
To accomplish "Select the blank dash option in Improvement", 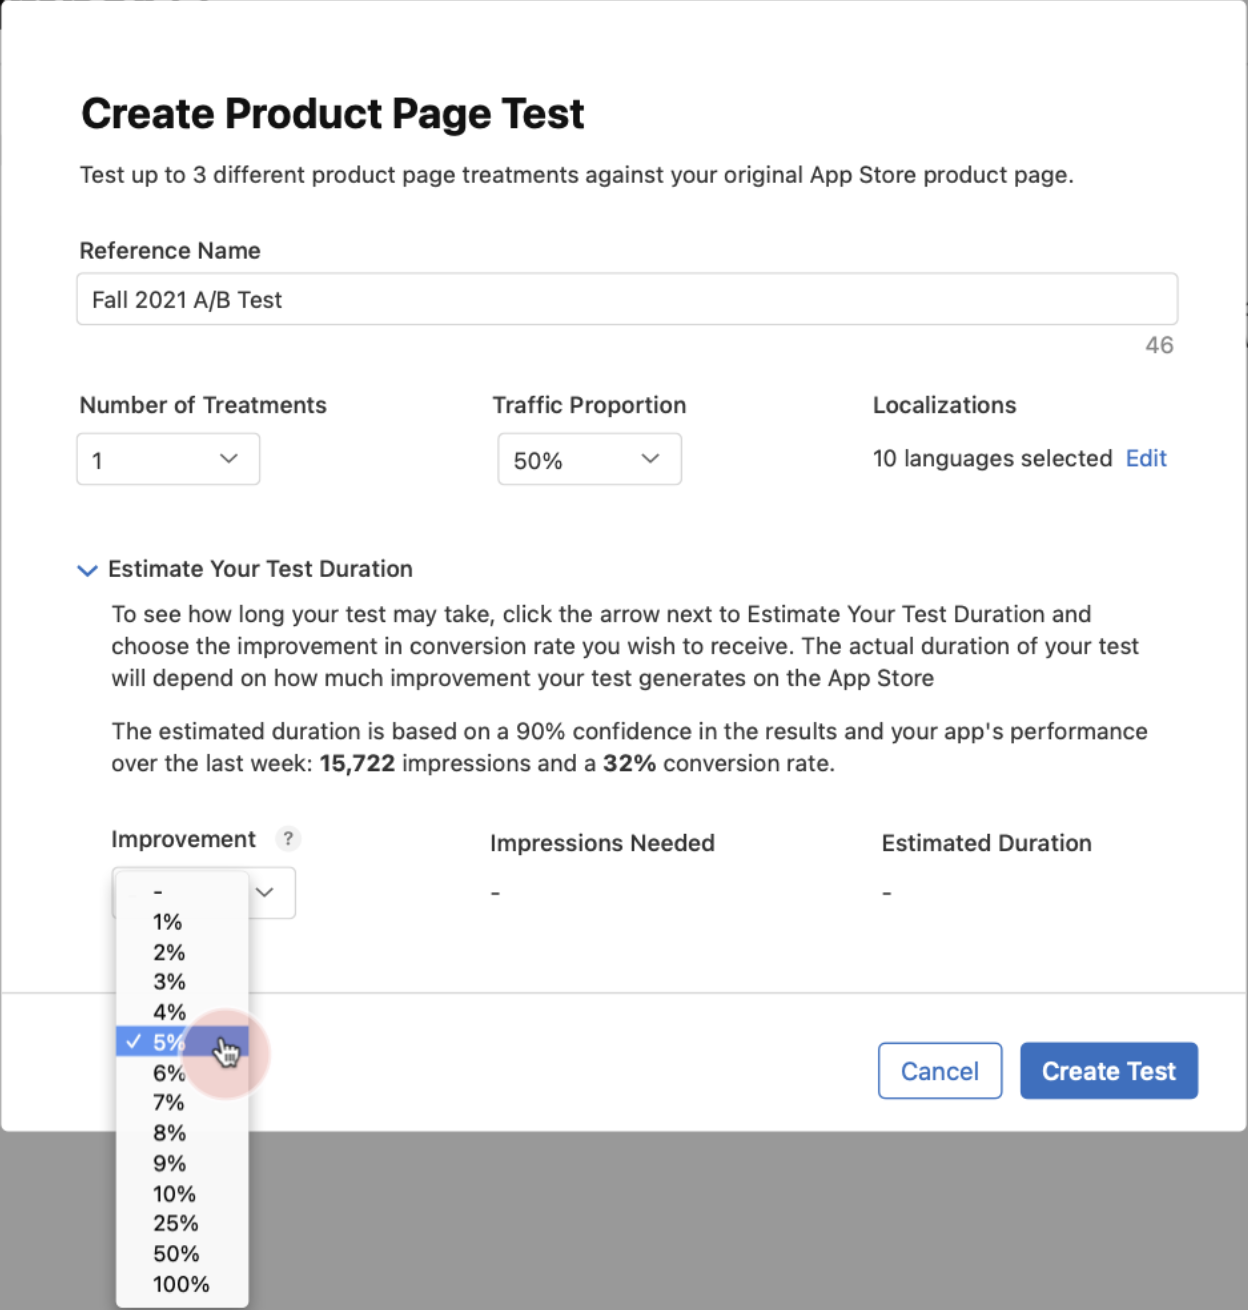I will (x=158, y=891).
